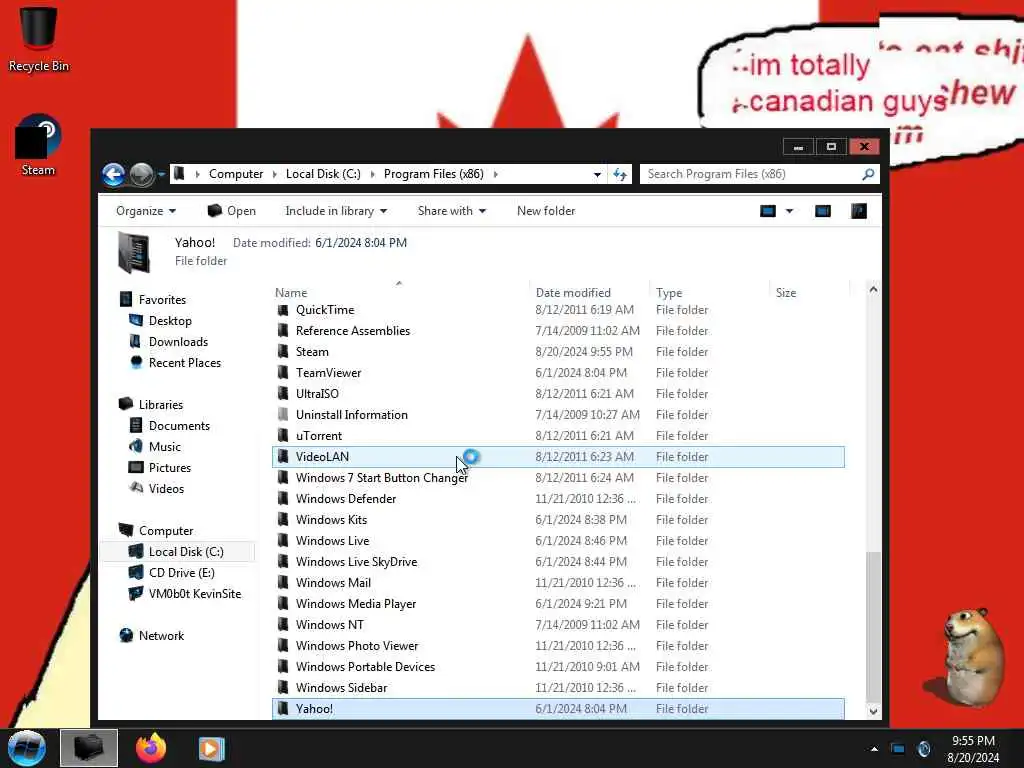
Task: Click the search magnifier icon
Action: [868, 174]
